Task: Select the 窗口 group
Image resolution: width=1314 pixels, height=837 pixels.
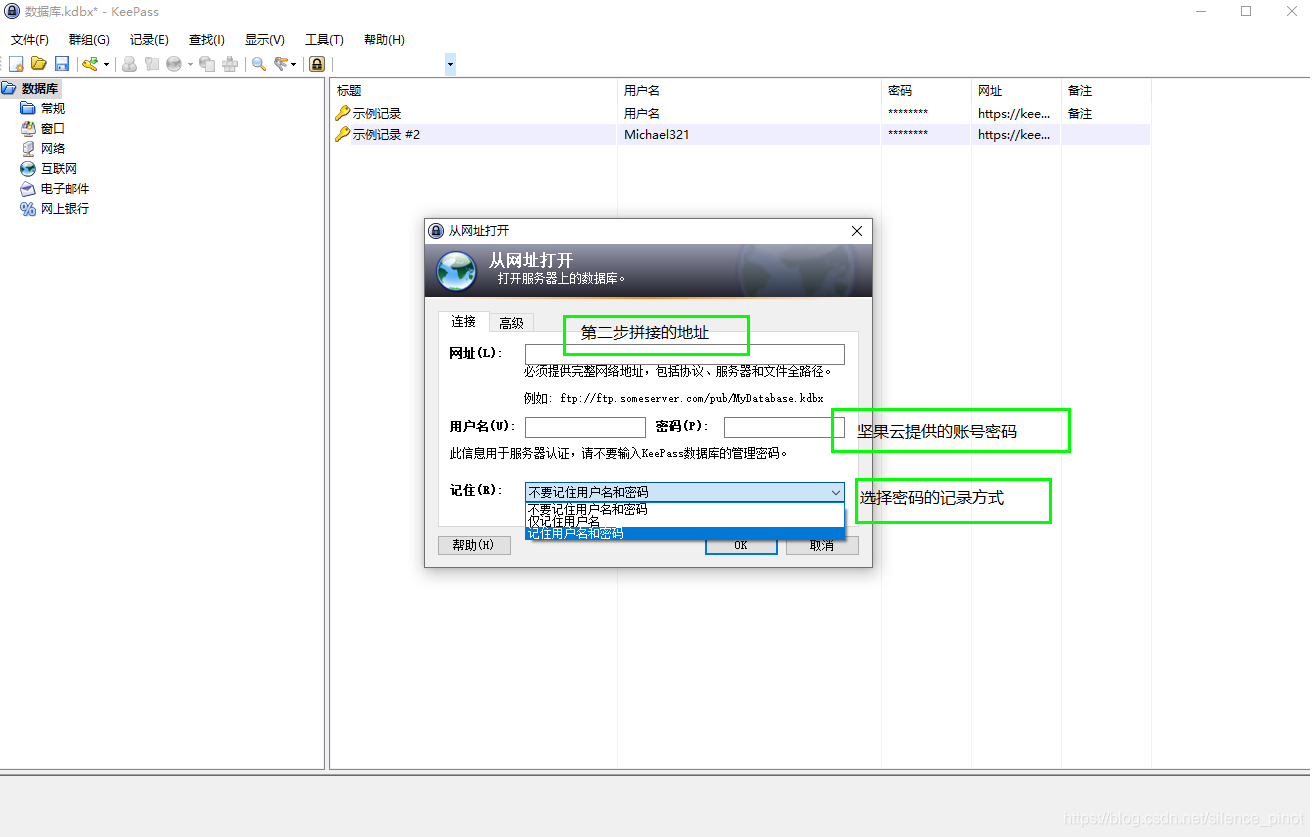Action: 53,128
